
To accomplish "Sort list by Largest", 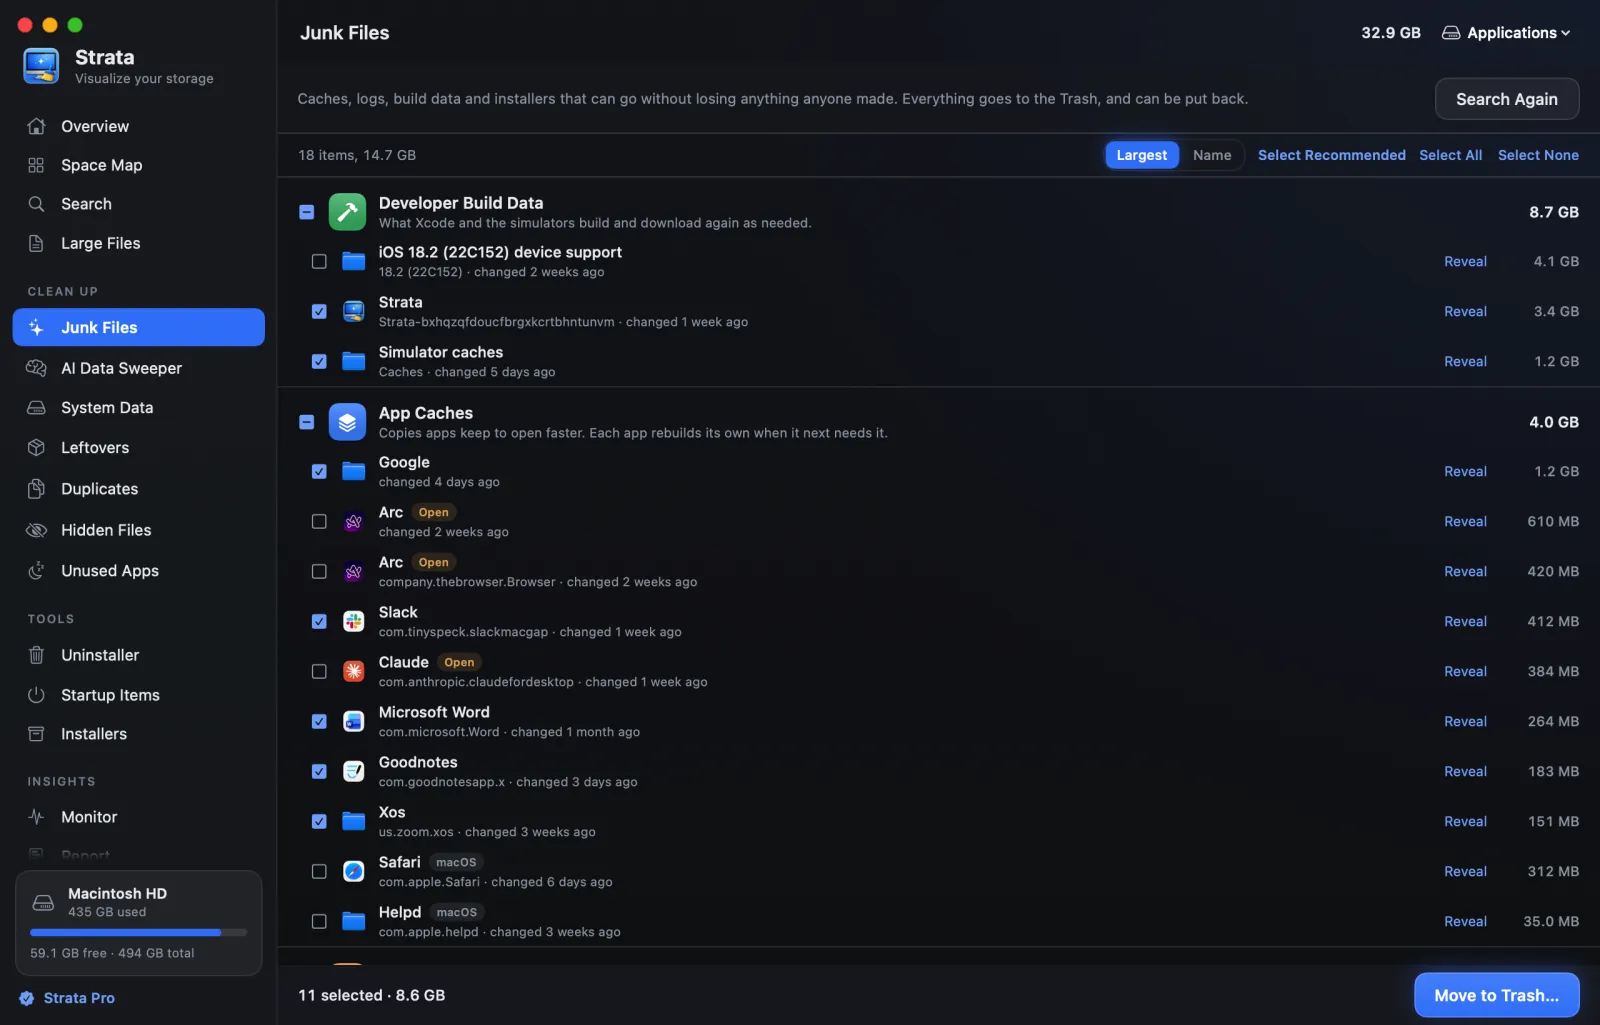I will coord(1142,155).
